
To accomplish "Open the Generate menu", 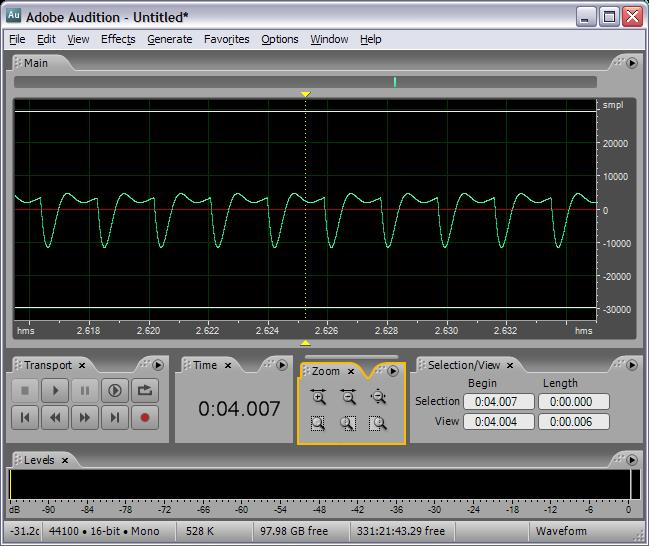I will click(x=169, y=39).
